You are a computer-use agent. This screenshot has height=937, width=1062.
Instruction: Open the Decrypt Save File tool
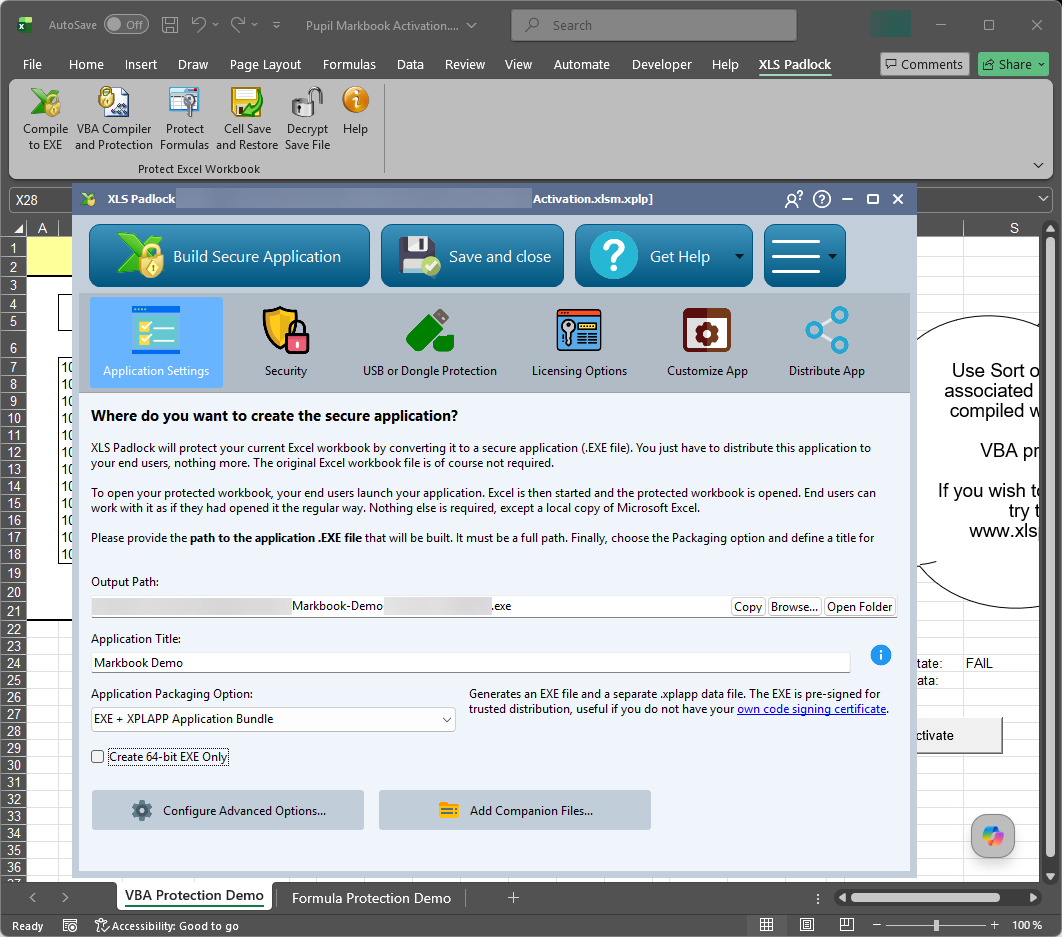click(307, 119)
